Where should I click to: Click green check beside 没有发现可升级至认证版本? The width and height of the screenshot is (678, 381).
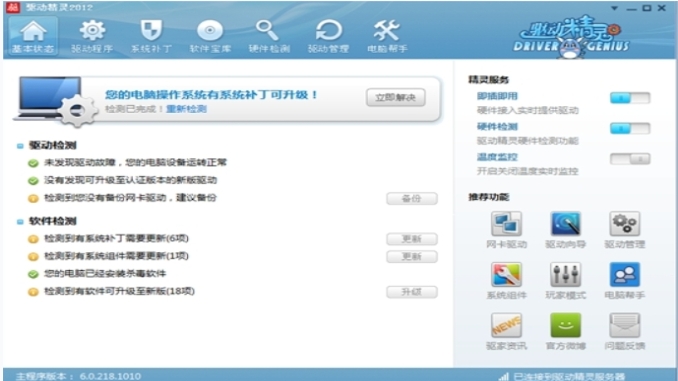click(x=33, y=181)
